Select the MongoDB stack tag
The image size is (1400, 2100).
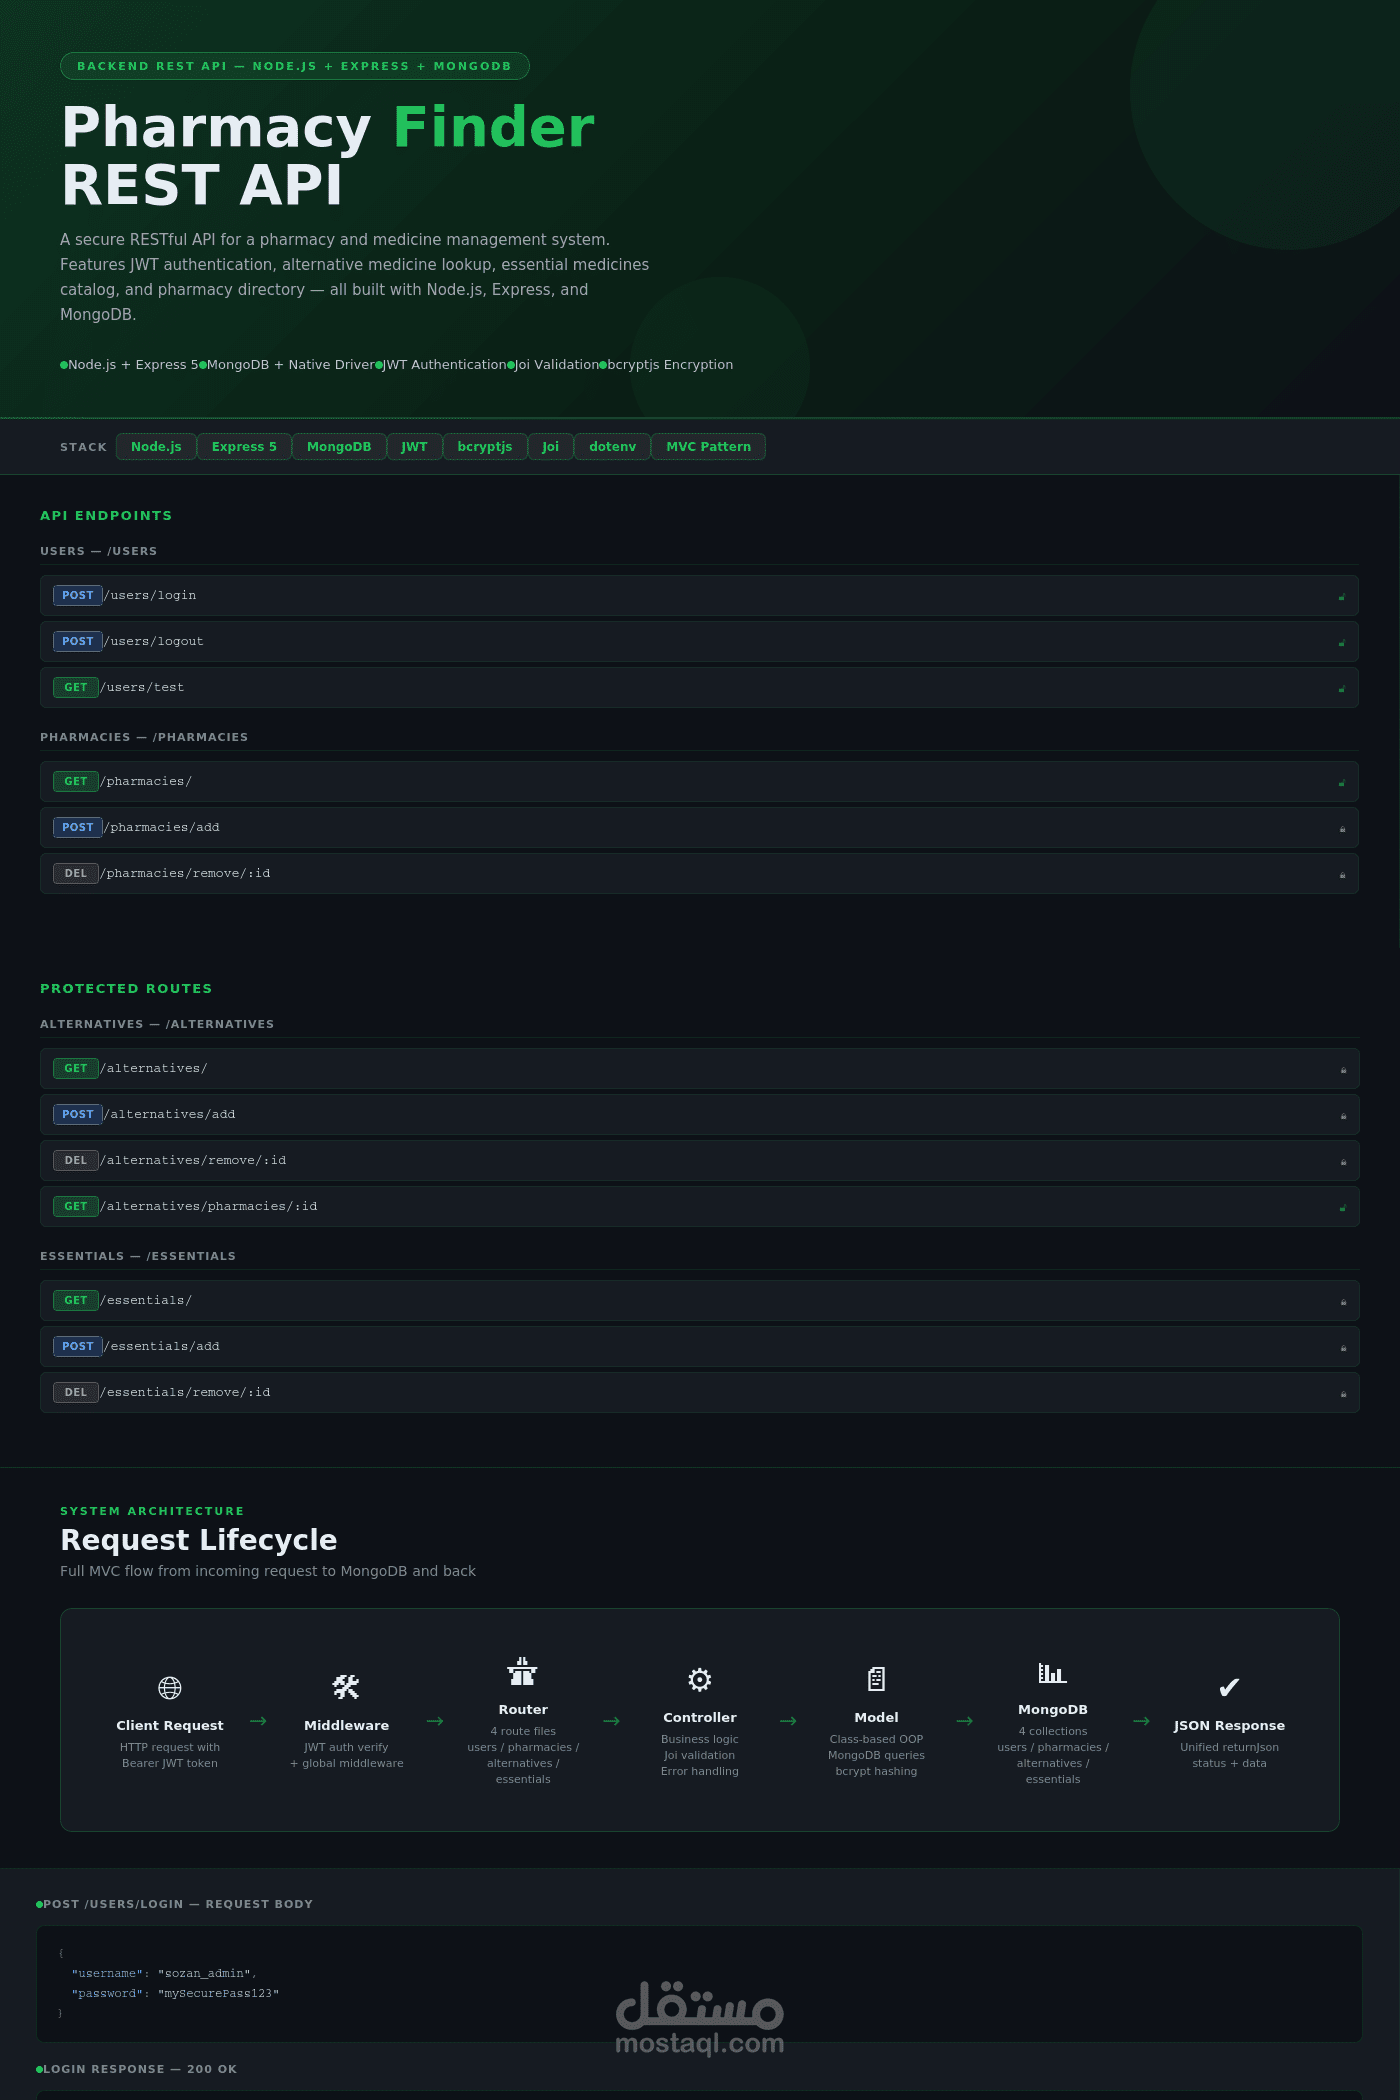[x=339, y=447]
